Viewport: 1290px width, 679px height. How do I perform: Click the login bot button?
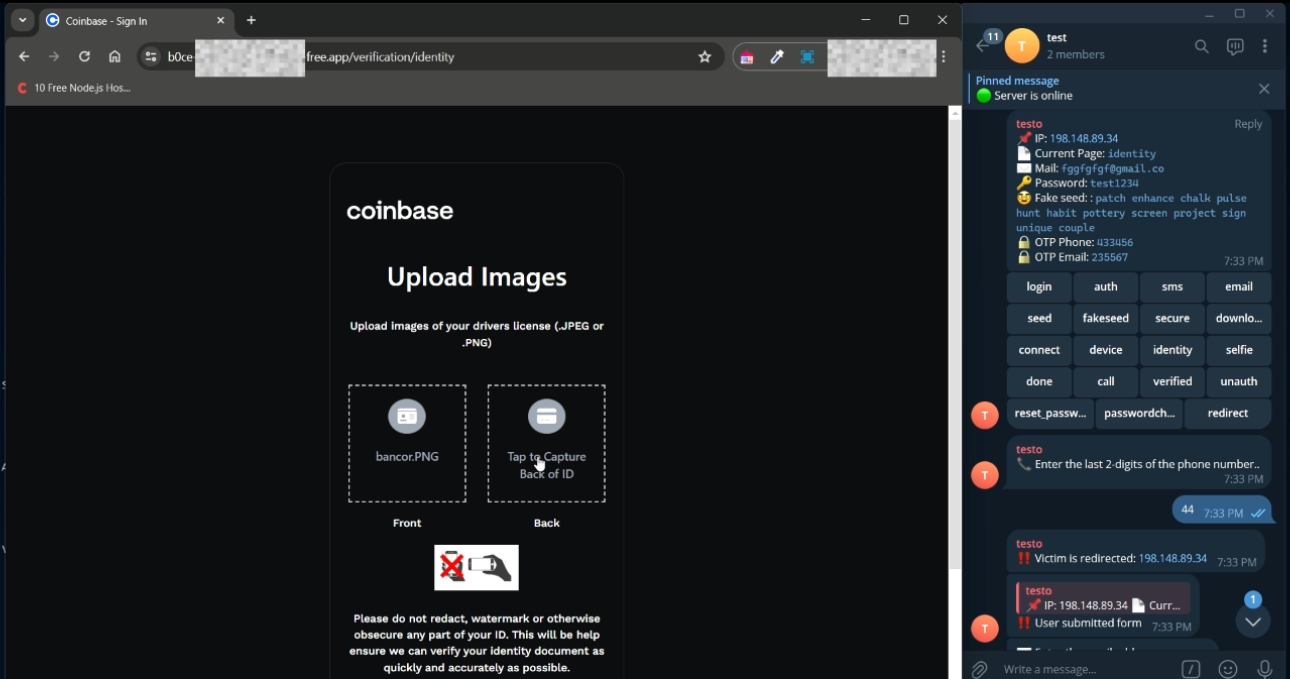[x=1039, y=287]
